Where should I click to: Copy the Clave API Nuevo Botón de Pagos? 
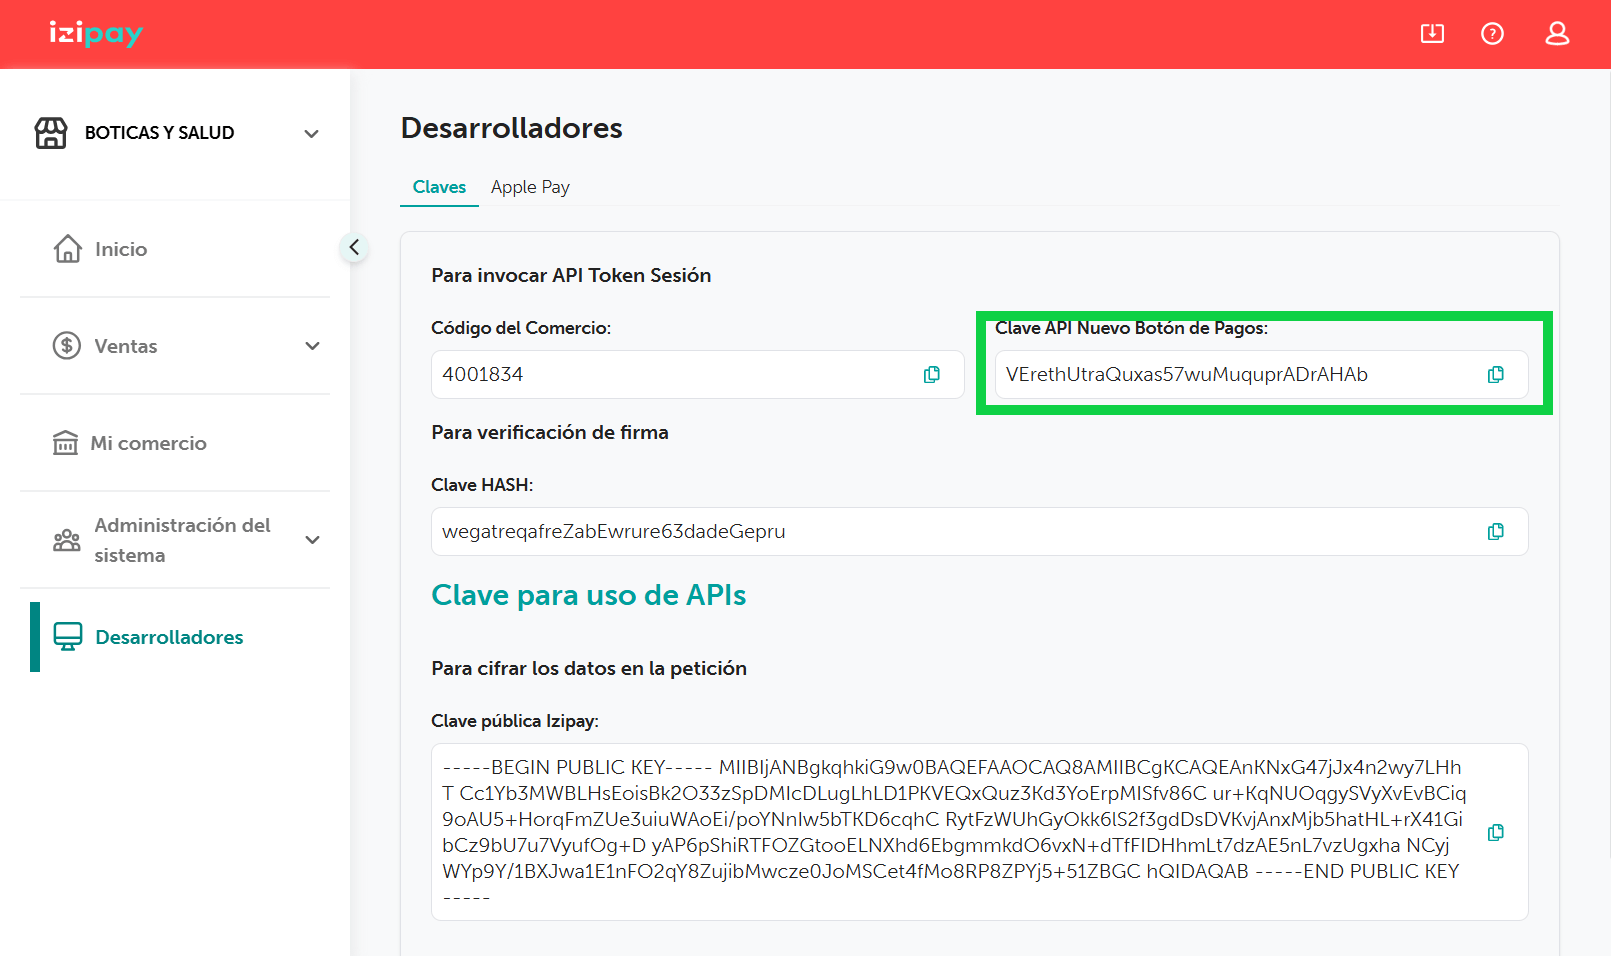(x=1495, y=375)
